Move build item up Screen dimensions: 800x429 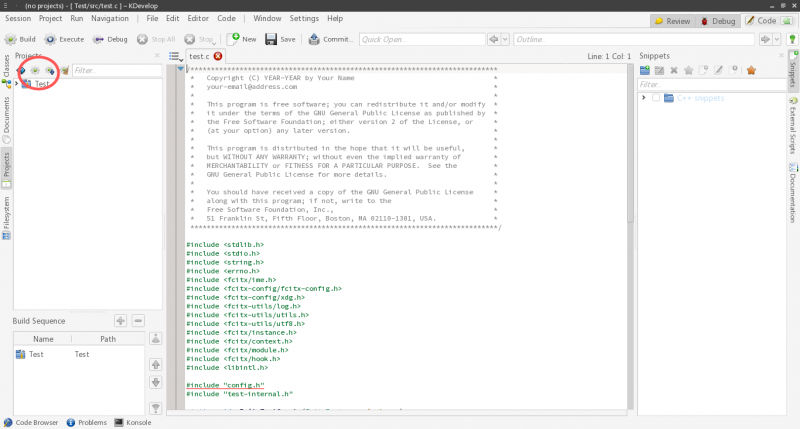click(x=156, y=364)
